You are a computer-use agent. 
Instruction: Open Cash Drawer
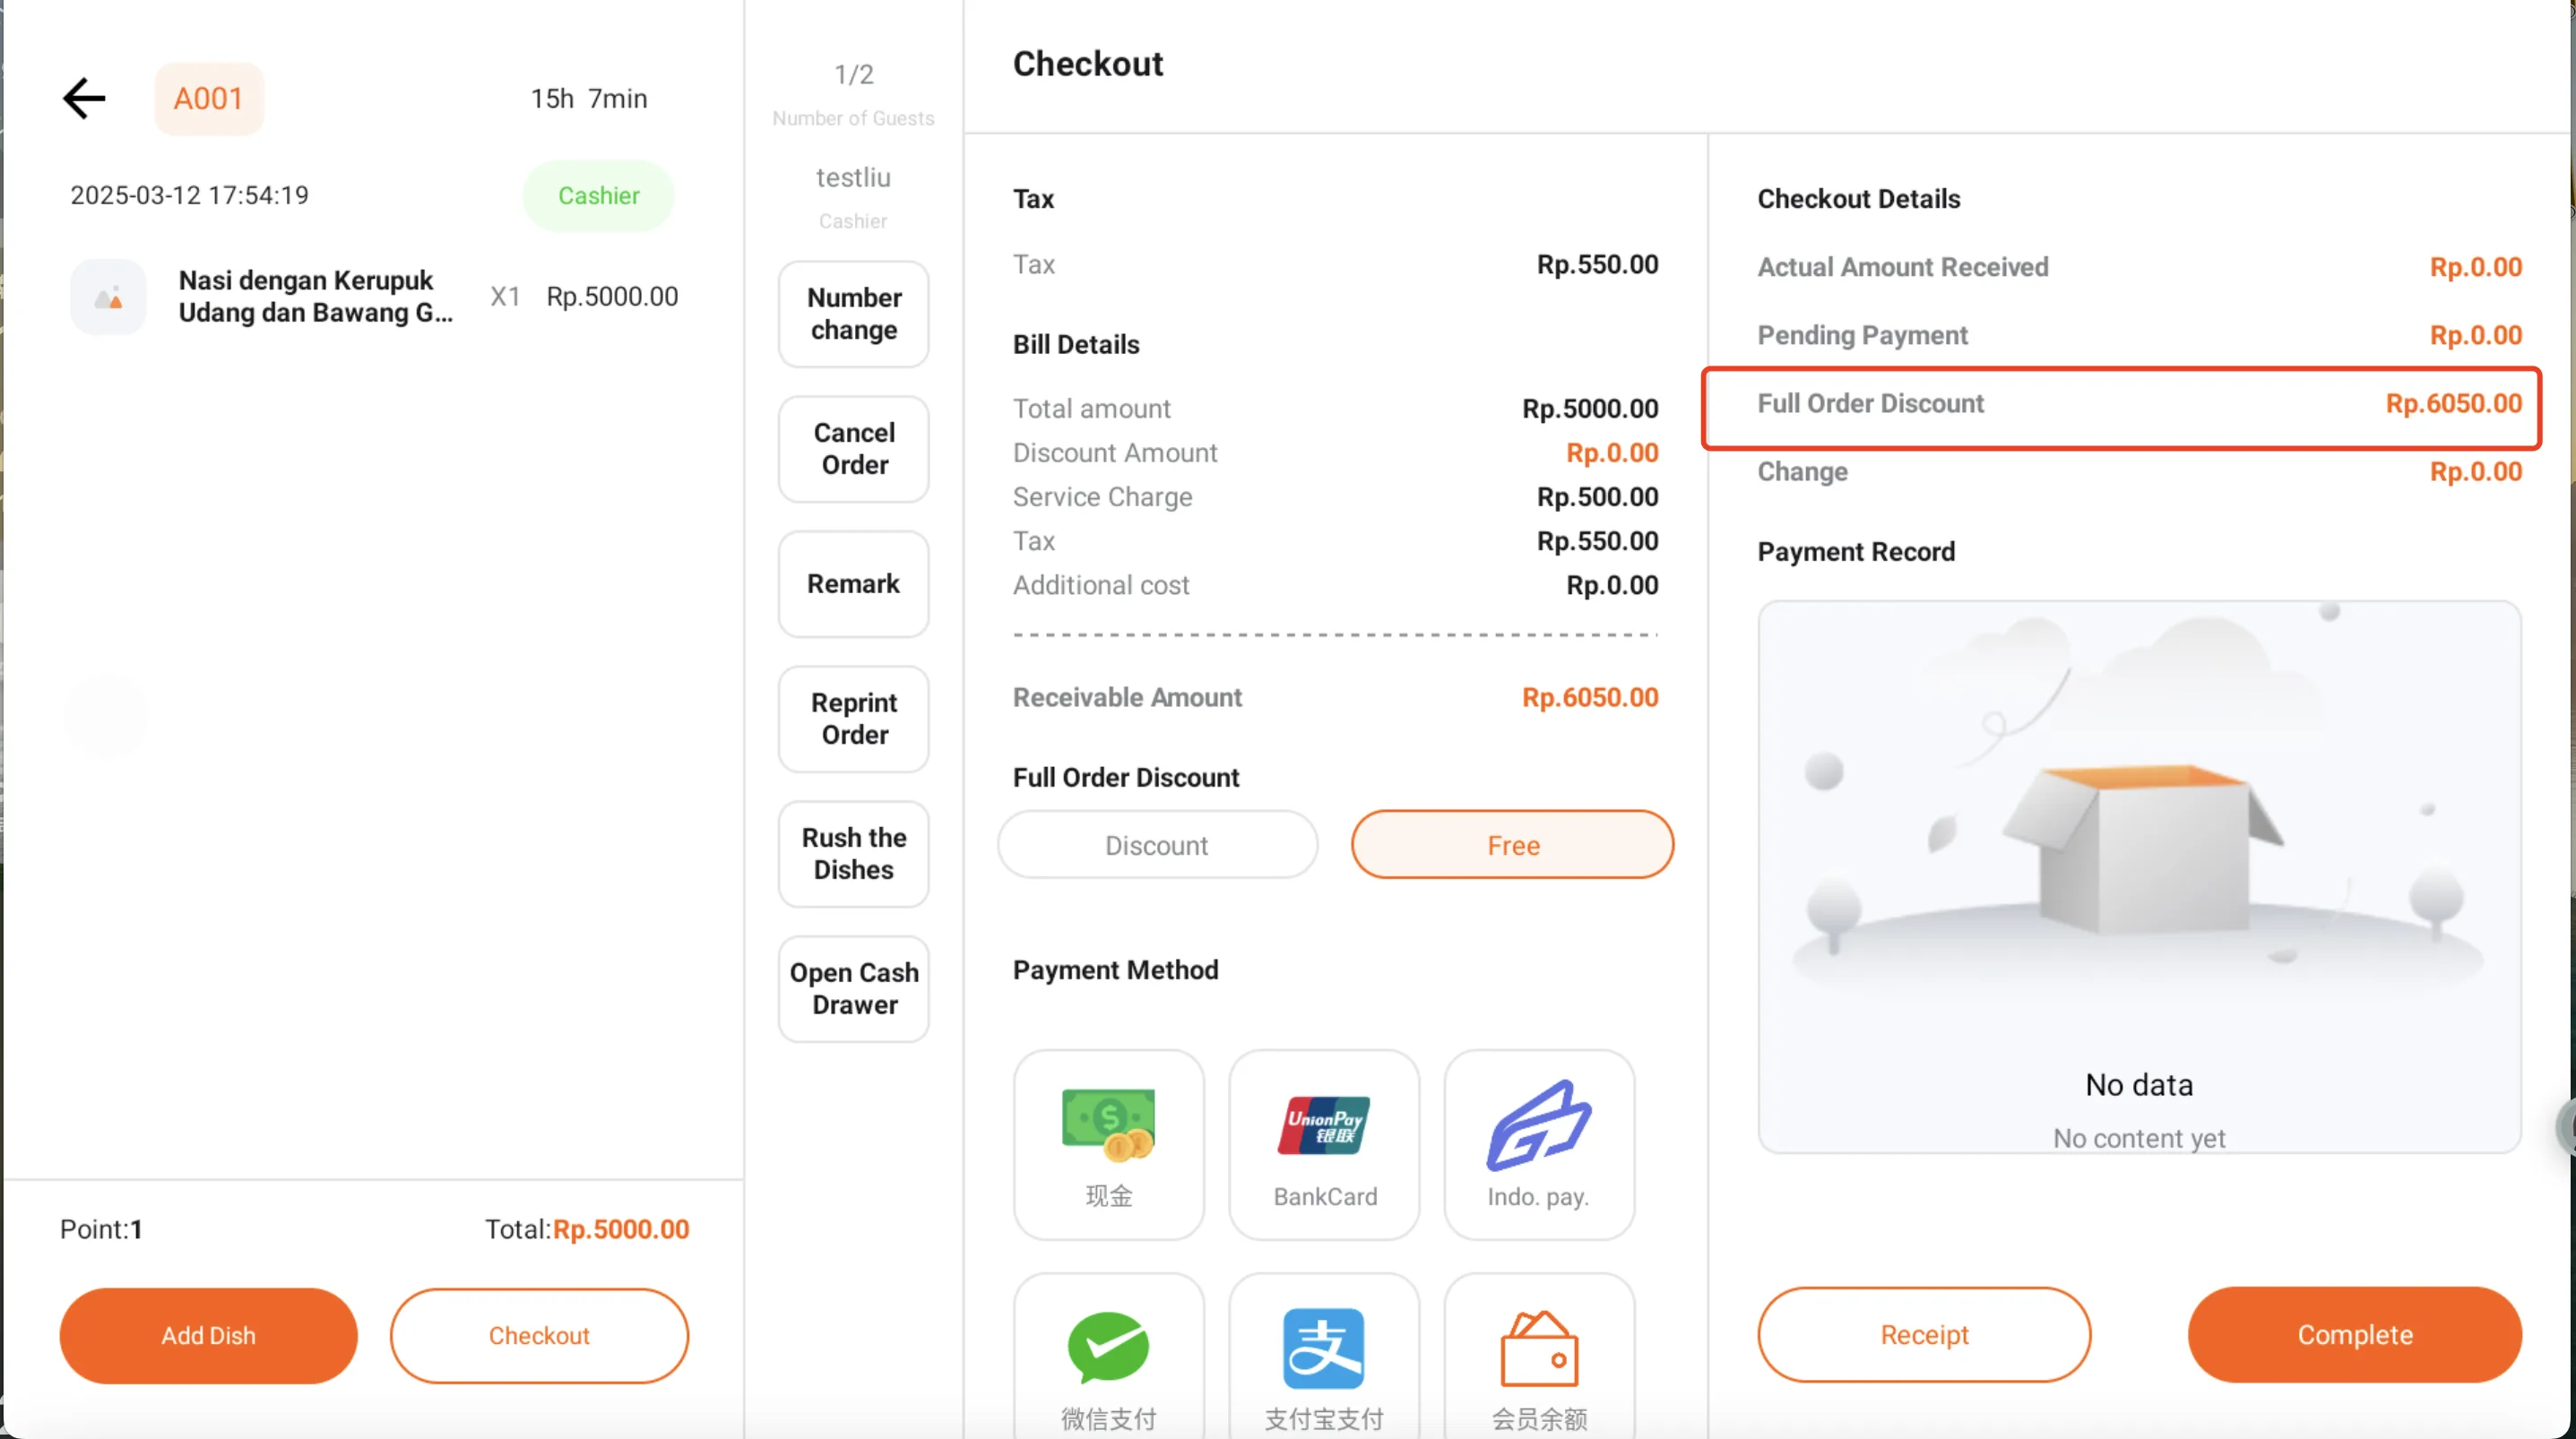pyautogui.click(x=854, y=989)
